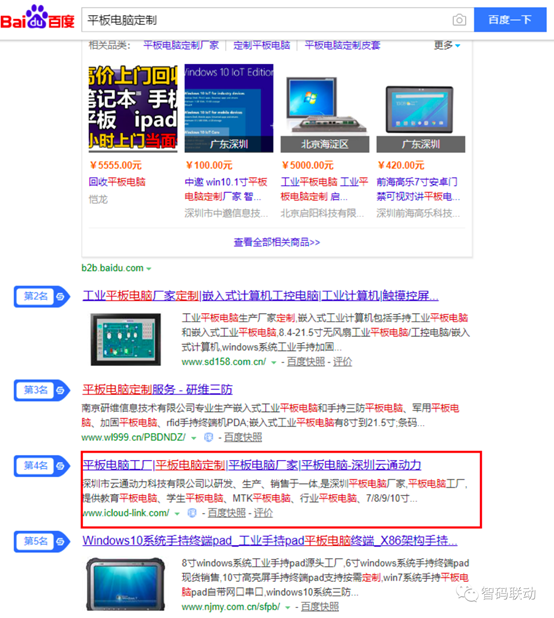Click seller 北京启阳科技有限...
Image resolution: width=554 pixels, height=618 pixels.
tap(322, 213)
